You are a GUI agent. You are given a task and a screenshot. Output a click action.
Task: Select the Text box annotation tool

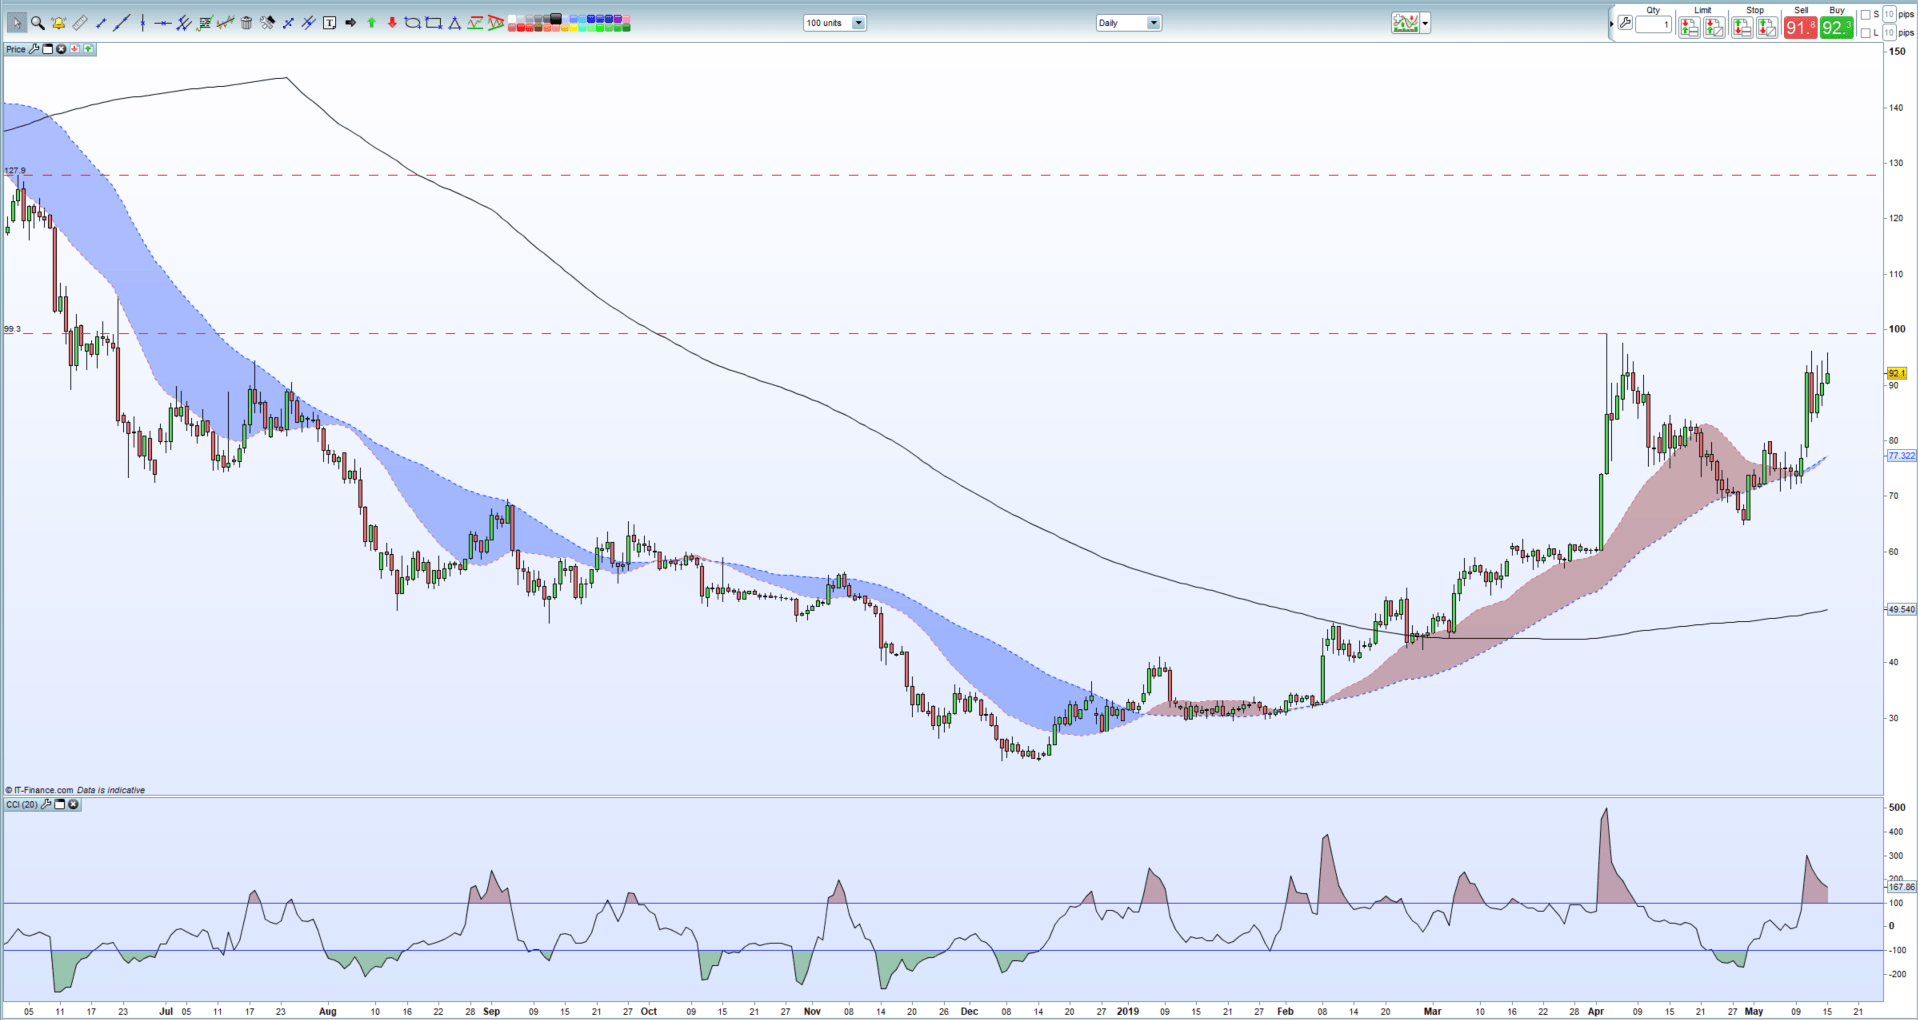point(330,22)
